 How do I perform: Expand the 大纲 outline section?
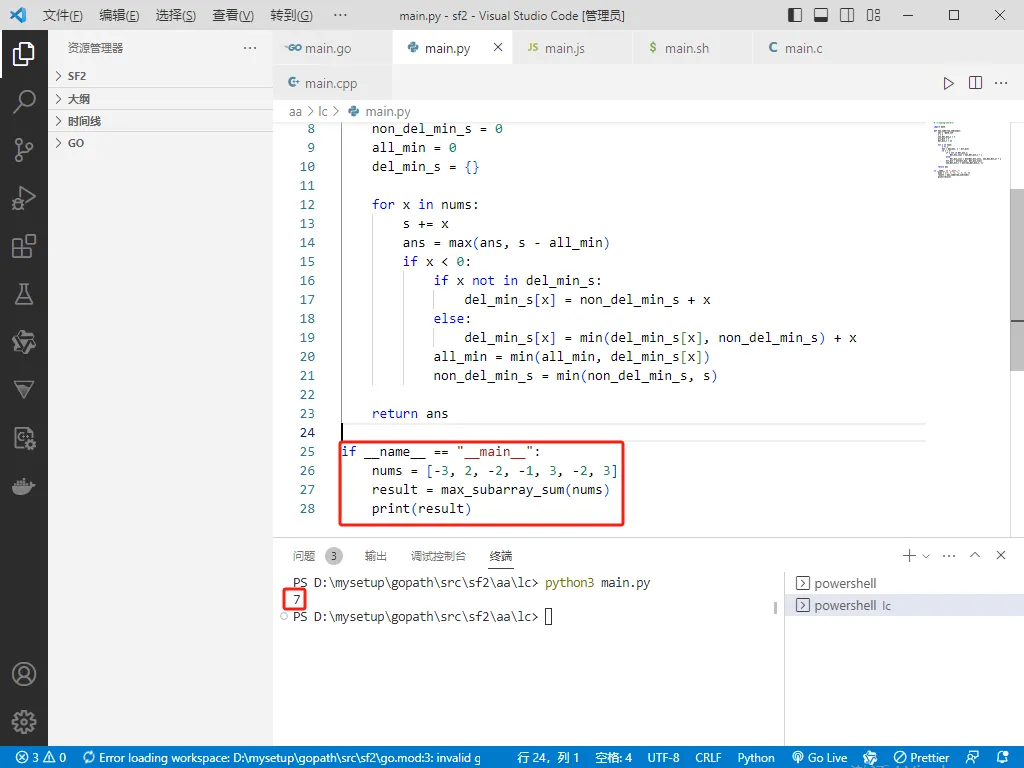[161, 99]
